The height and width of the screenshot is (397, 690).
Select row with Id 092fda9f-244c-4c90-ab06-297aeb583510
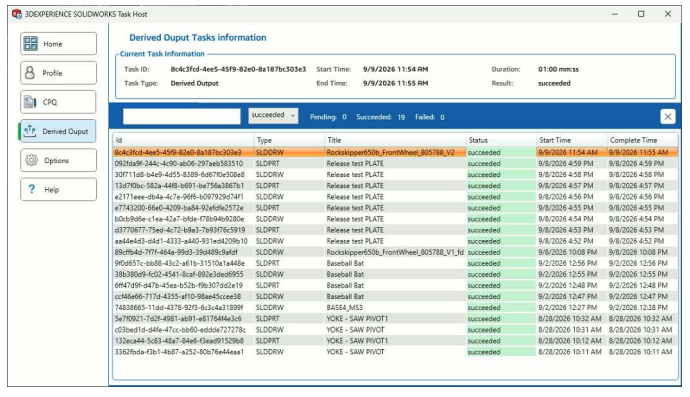(395, 163)
